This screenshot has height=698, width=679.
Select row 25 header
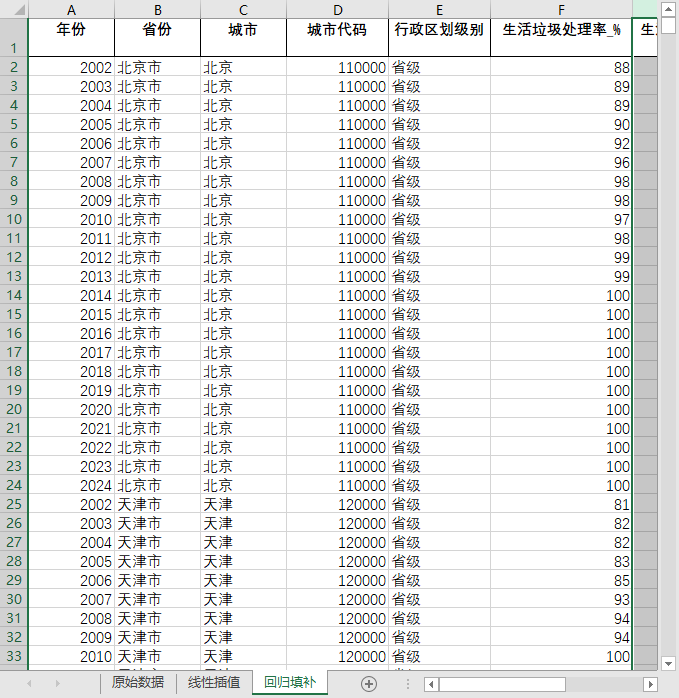coord(14,504)
